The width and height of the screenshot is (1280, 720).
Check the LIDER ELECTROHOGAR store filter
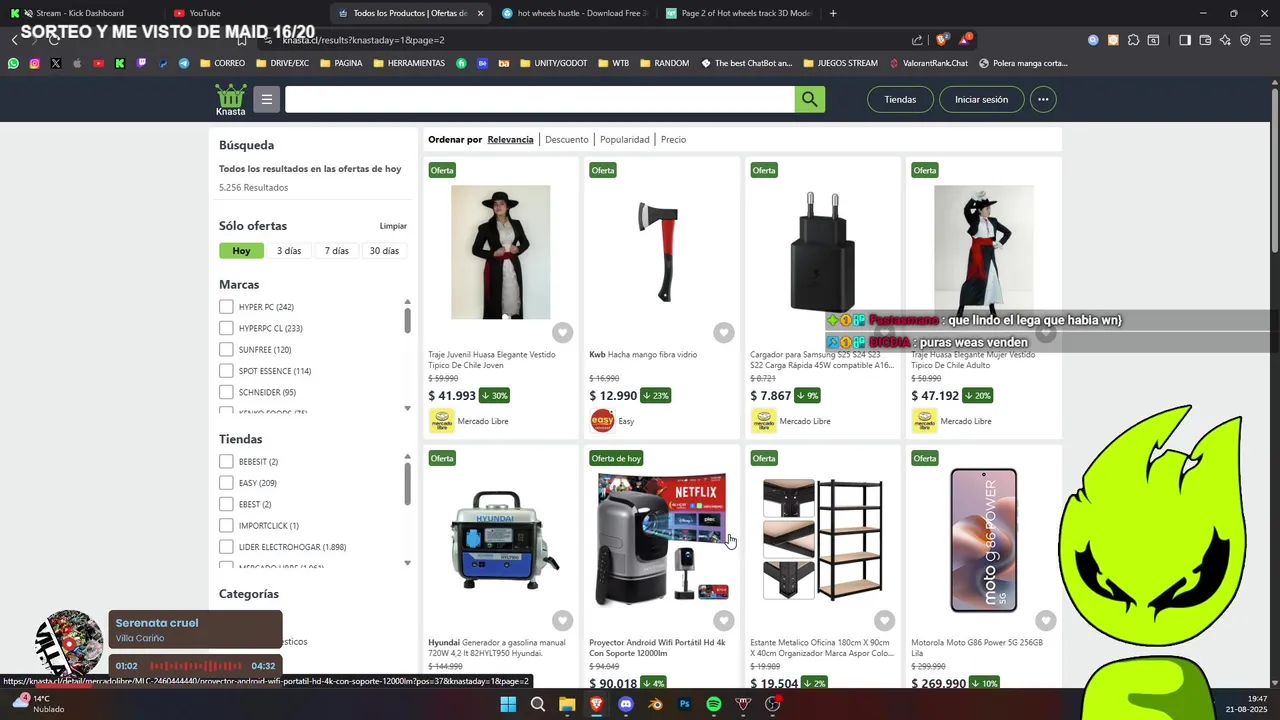(x=226, y=547)
